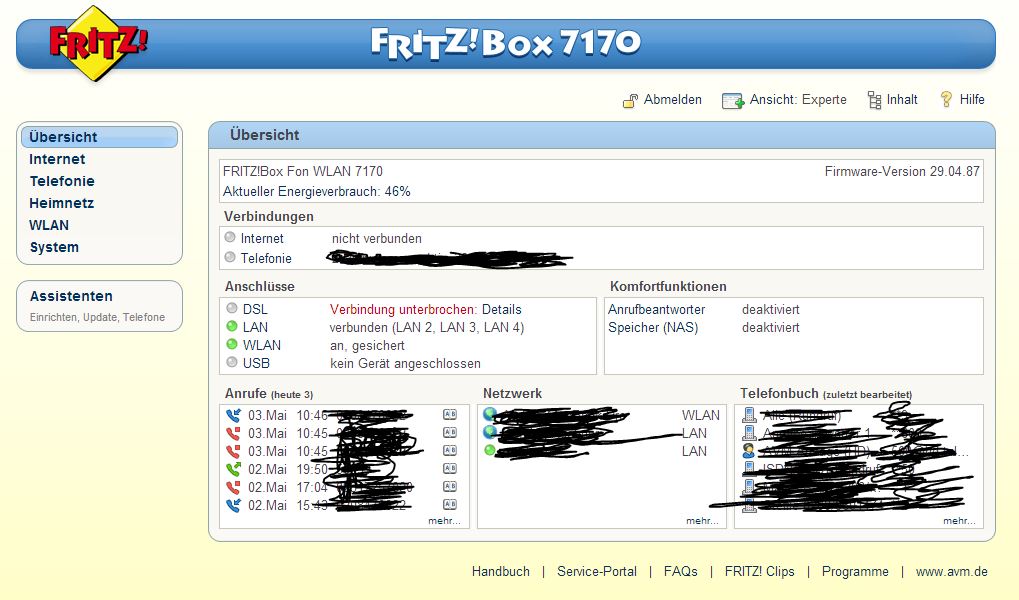Click 'FRITZ!Box Fon WLAN 7170' text
The width and height of the screenshot is (1019, 600).
click(303, 172)
